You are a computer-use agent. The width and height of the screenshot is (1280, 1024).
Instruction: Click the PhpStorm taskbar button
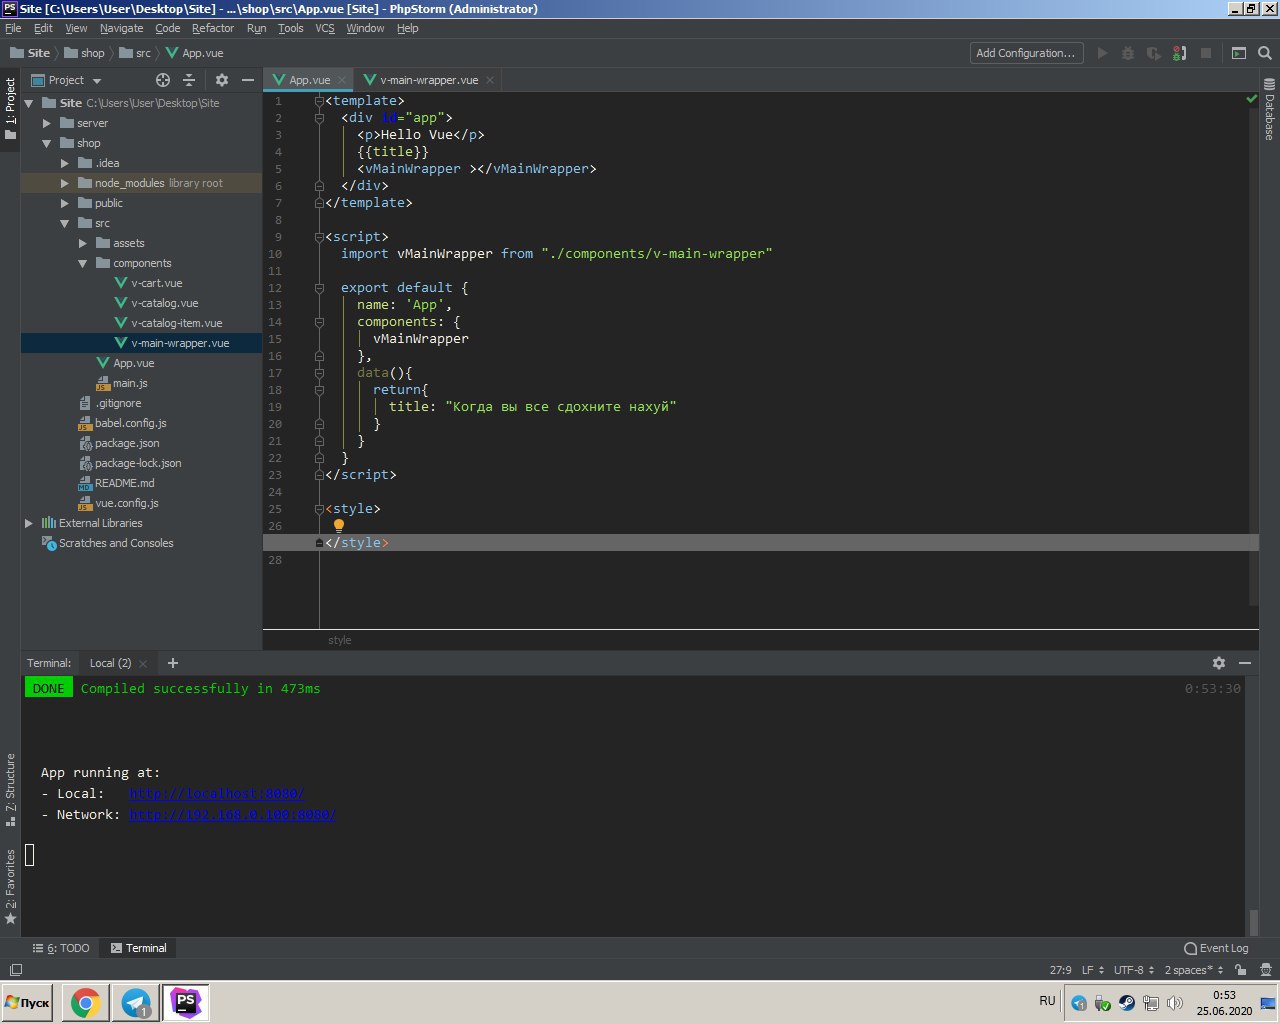click(186, 1002)
